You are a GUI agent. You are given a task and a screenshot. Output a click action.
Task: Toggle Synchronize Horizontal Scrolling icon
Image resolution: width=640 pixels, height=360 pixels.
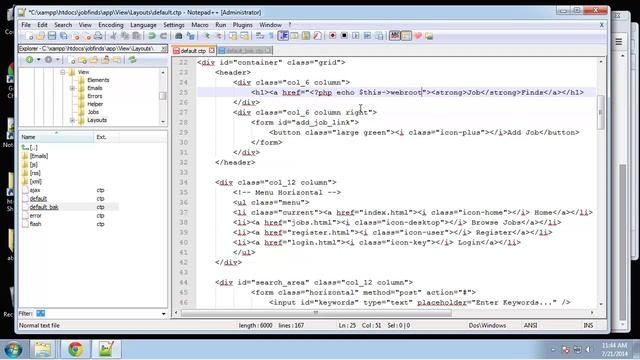(x=244, y=36)
